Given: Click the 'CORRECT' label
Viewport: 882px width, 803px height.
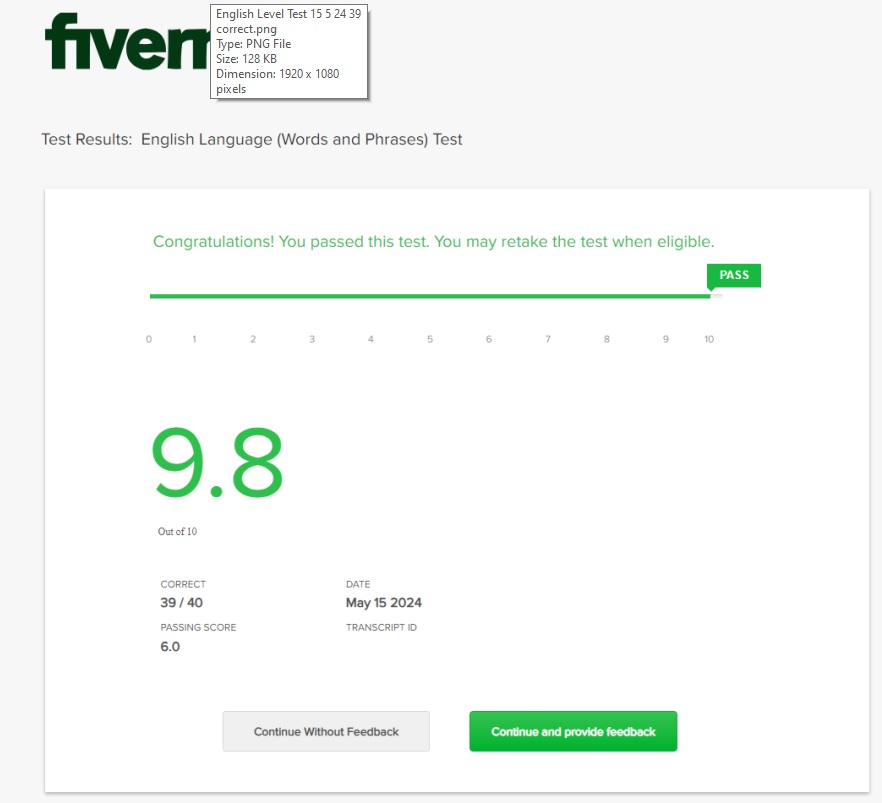Looking at the screenshot, I should tap(183, 584).
